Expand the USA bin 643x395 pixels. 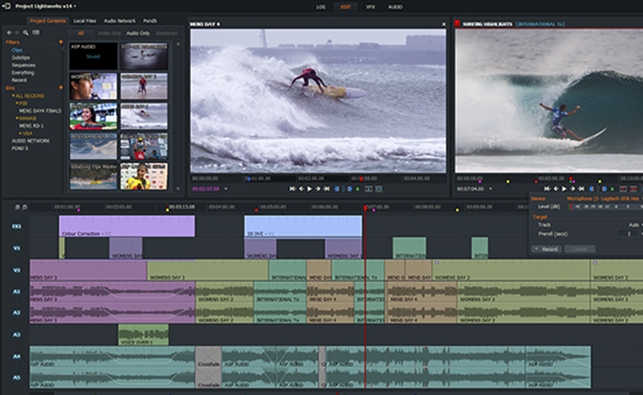[x=20, y=133]
